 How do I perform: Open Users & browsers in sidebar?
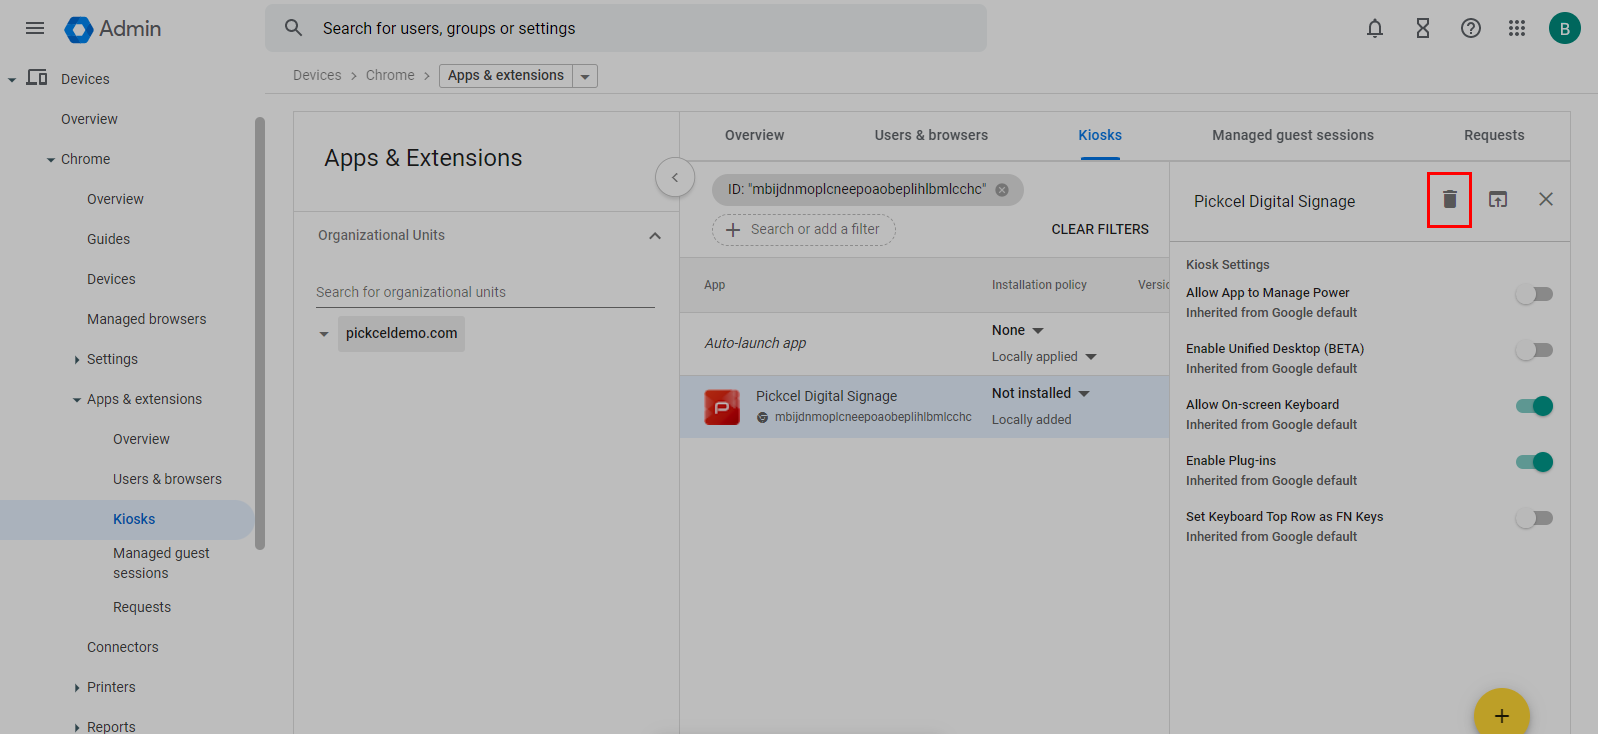tap(167, 479)
